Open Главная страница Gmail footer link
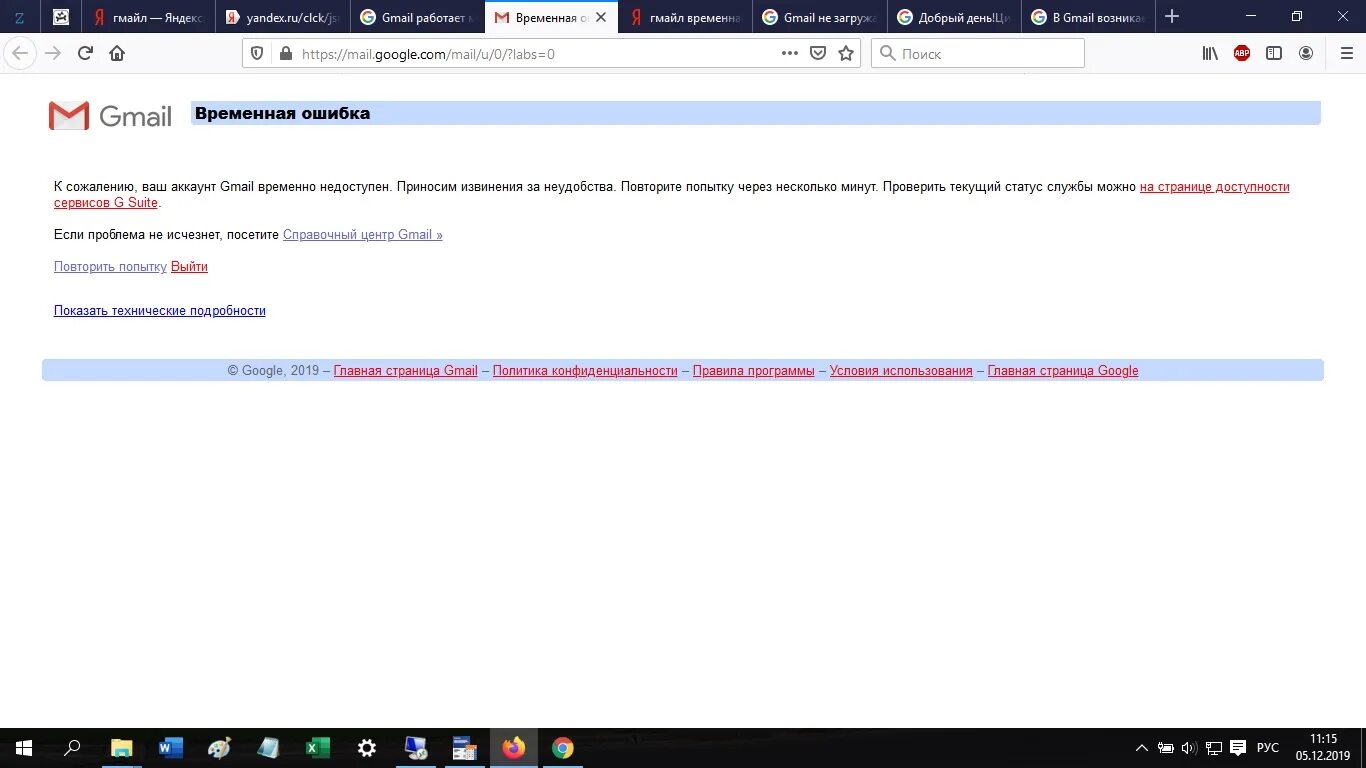This screenshot has width=1366, height=768. click(x=405, y=371)
